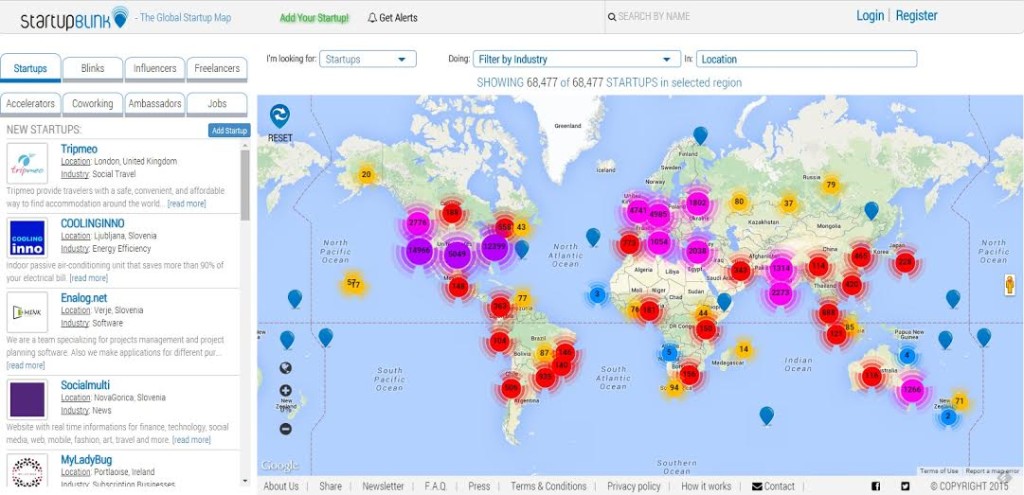
Task: Click the Get Alerts bell icon
Action: 372,18
